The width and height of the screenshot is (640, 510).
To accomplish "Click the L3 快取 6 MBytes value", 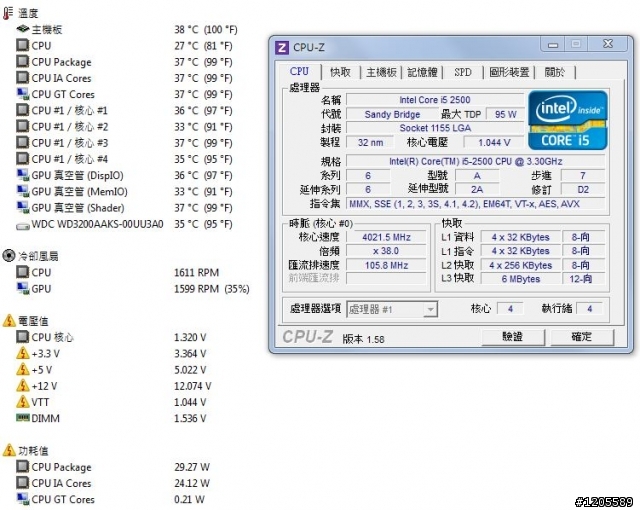I will tap(520, 279).
